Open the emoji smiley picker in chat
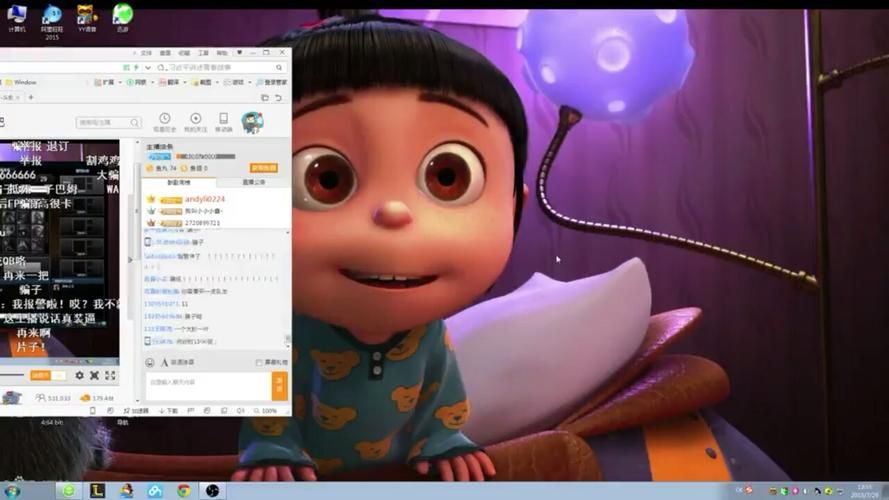This screenshot has width=889, height=500. point(150,362)
